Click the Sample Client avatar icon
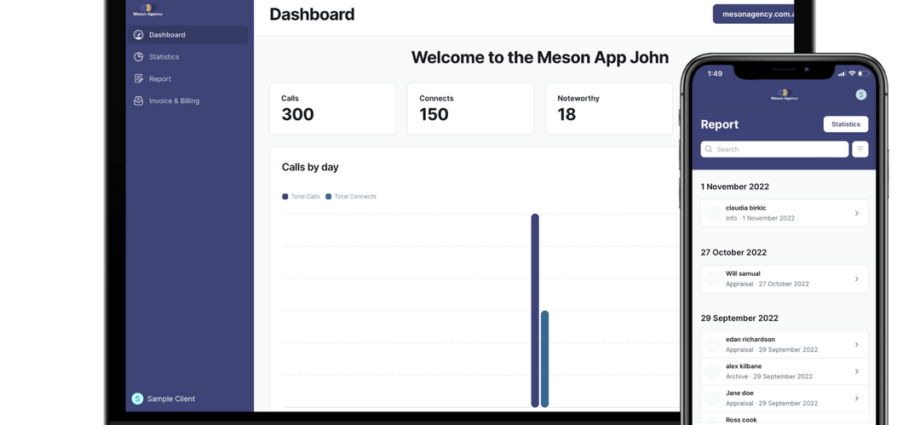 (x=137, y=398)
